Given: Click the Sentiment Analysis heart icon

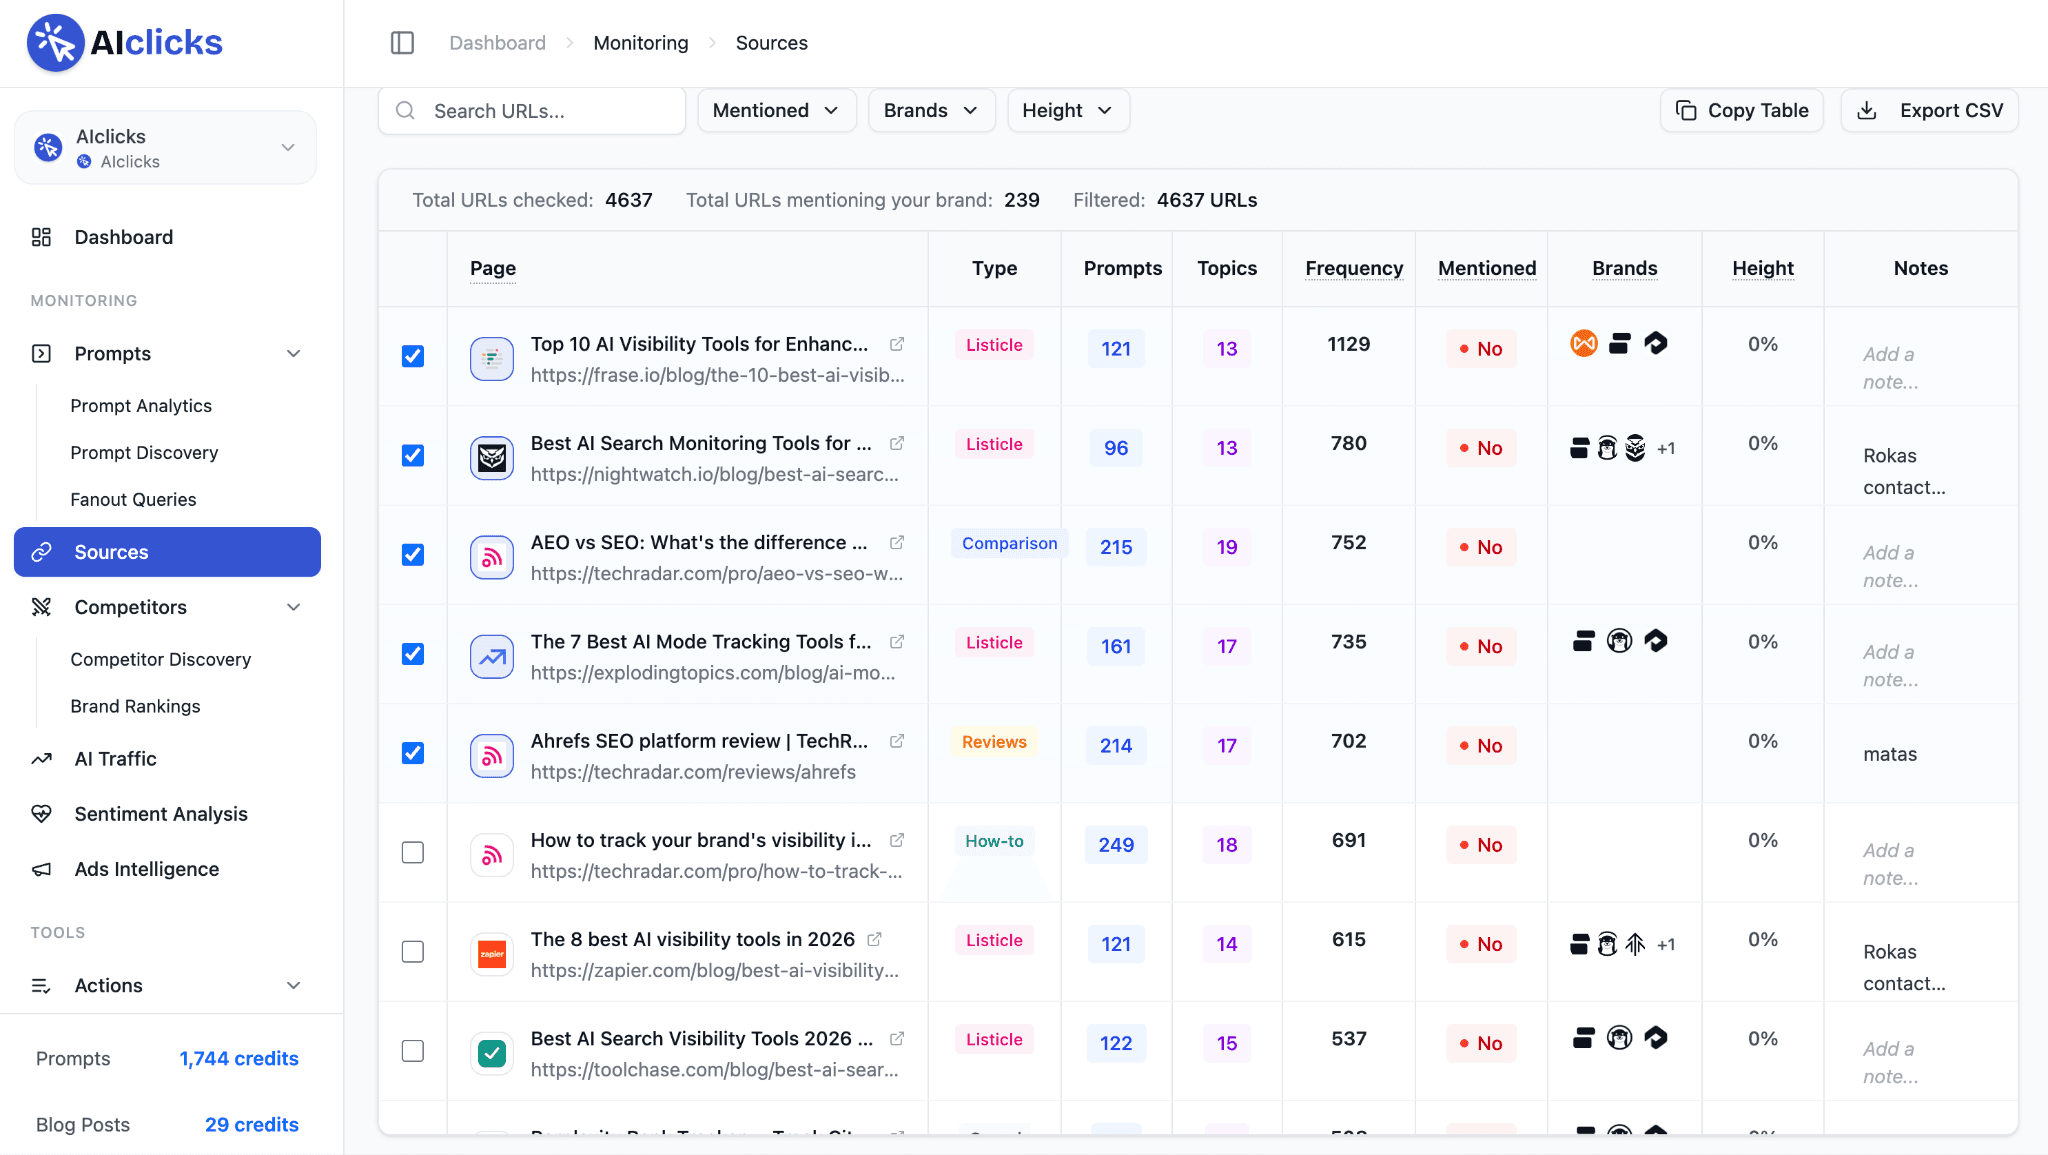Looking at the screenshot, I should tap(41, 814).
